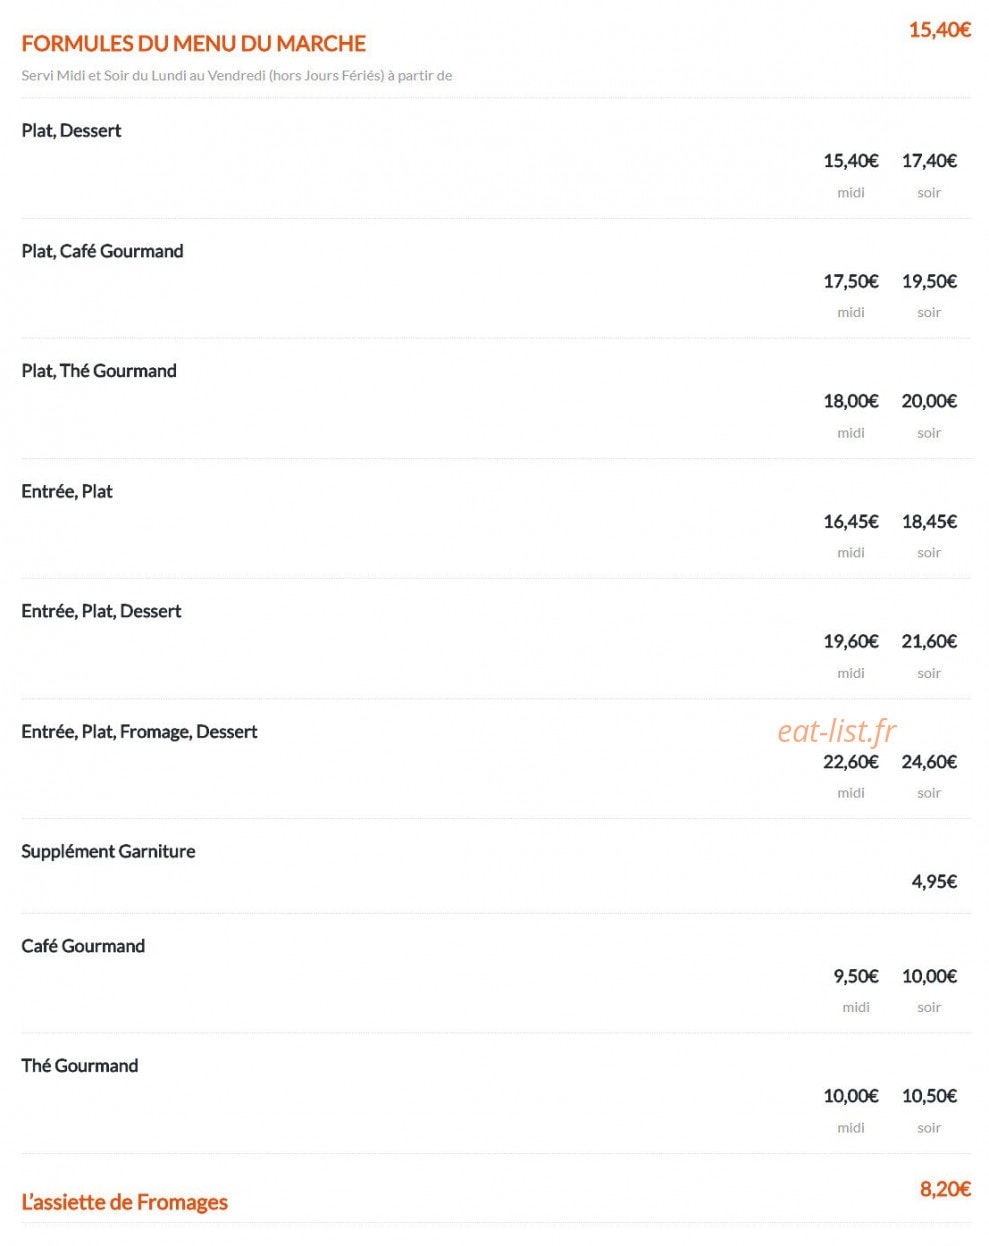Click the 15,40€ midi price for Plat, Dessert
Screen dimensions: 989x1246
[851, 160]
